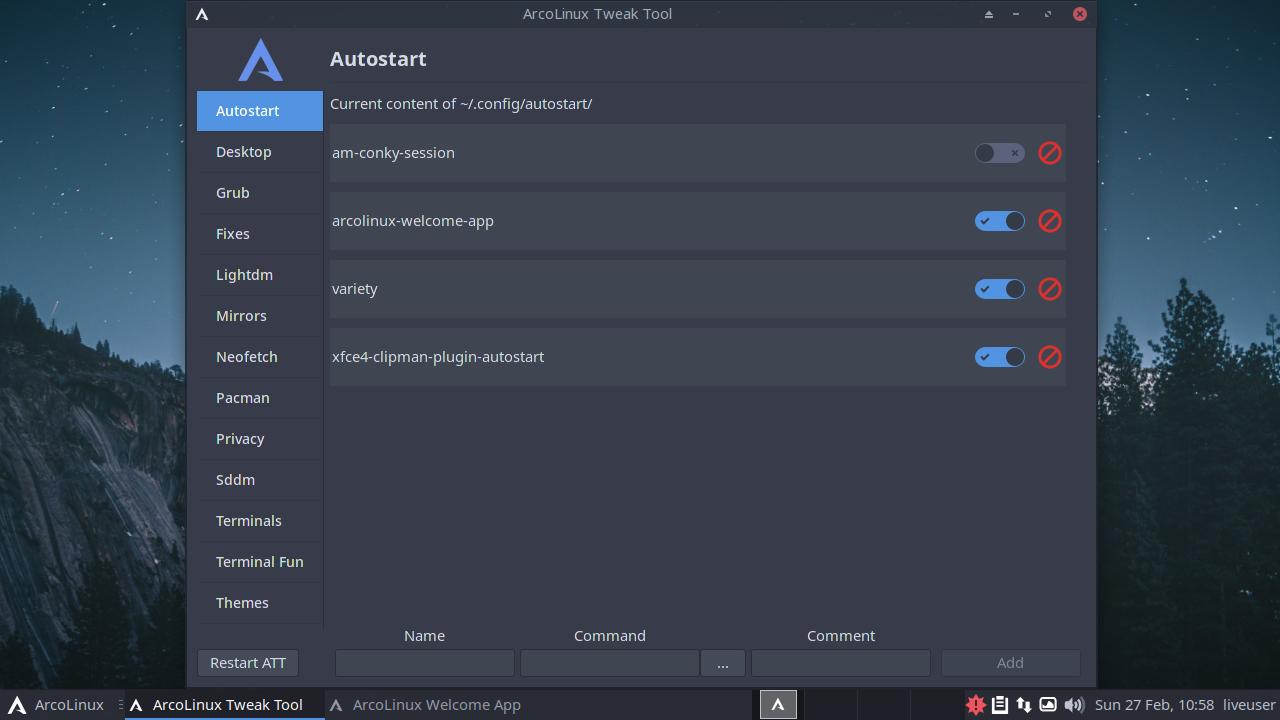The width and height of the screenshot is (1280, 720).
Task: Click the am-conky-session entry name
Action: tap(393, 153)
